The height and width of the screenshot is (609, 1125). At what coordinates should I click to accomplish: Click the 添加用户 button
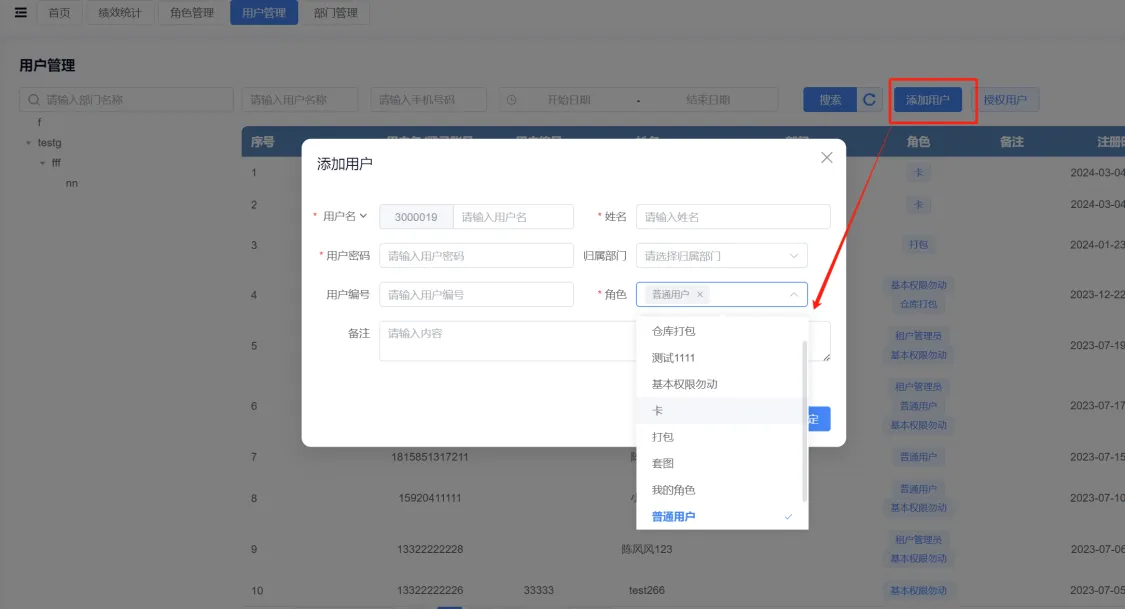[927, 100]
